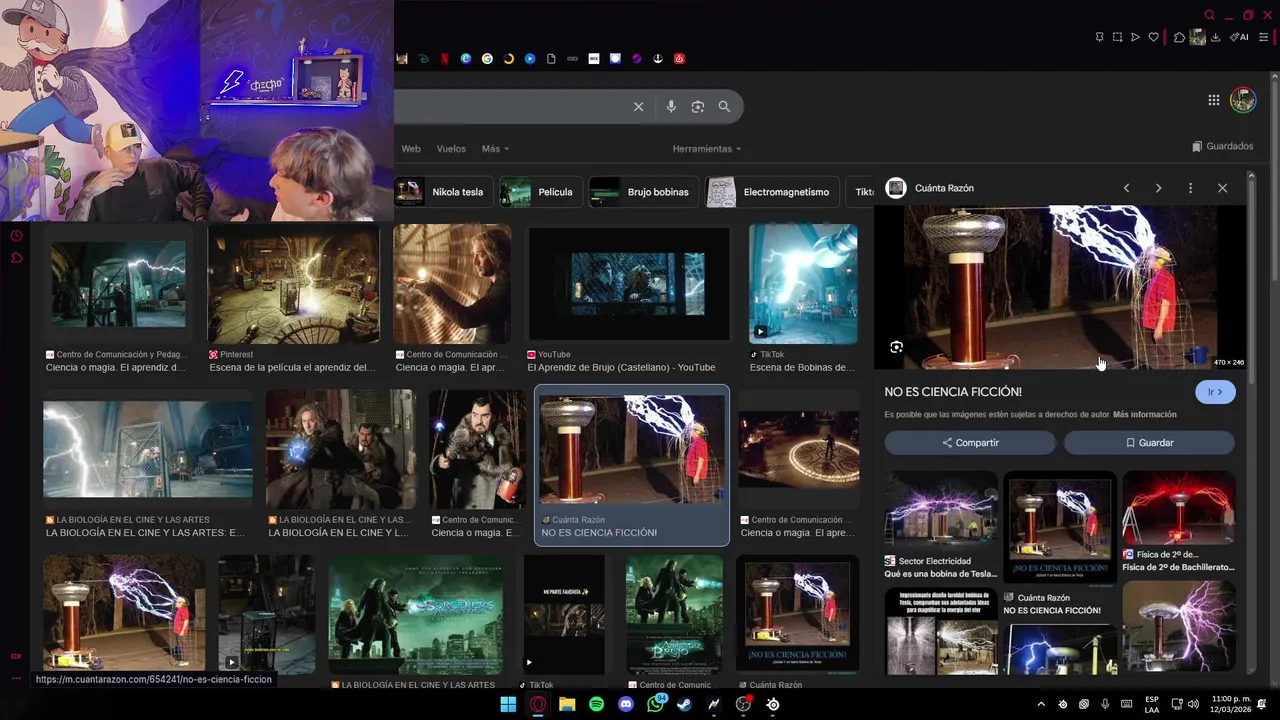Expand the Más search menu
Image resolution: width=1280 pixels, height=720 pixels.
tap(495, 149)
